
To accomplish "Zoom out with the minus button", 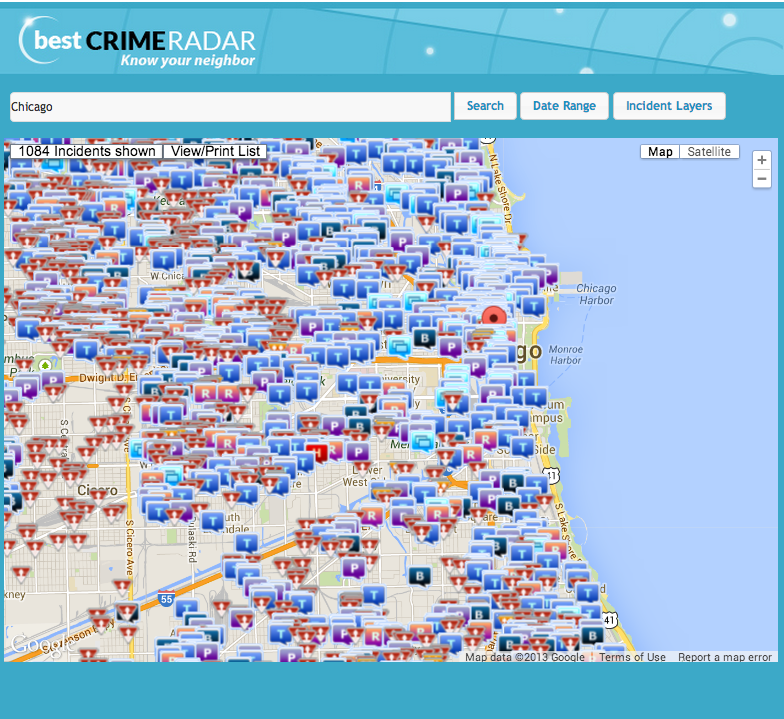I will coord(762,178).
